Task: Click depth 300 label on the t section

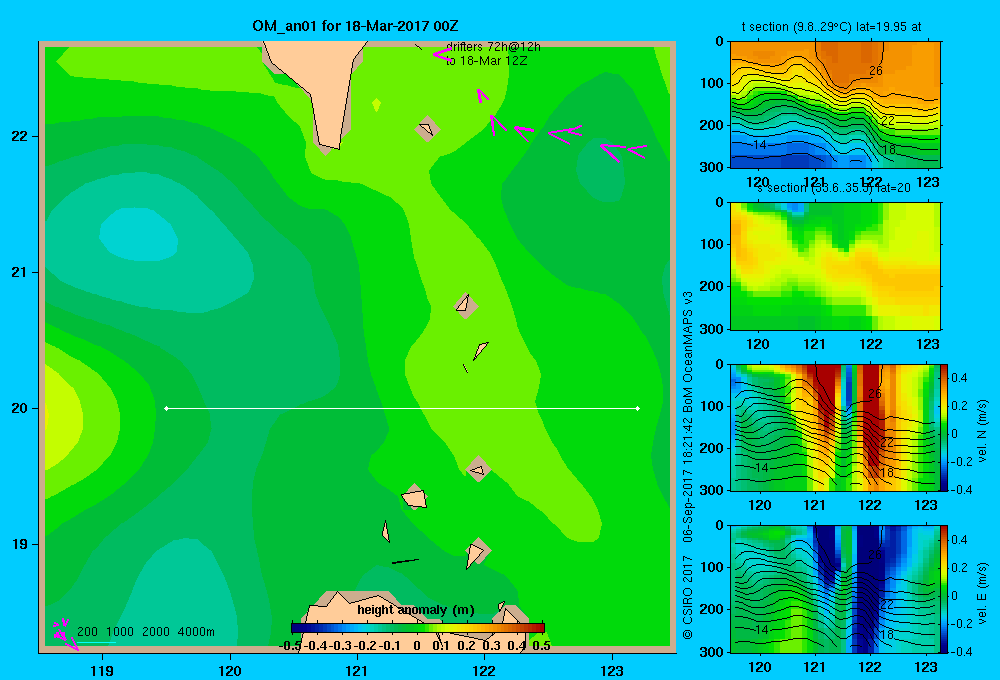Action: click(711, 167)
